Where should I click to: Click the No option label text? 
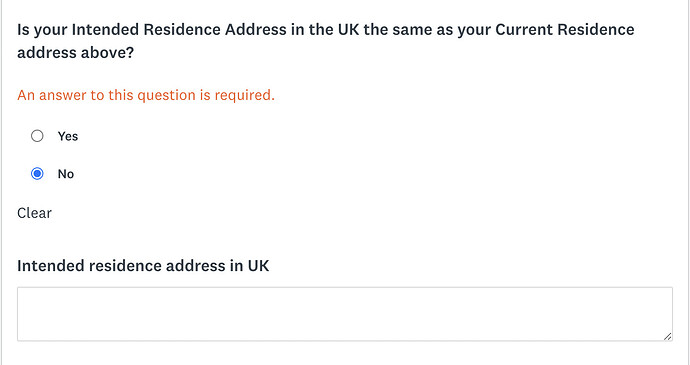pos(66,174)
